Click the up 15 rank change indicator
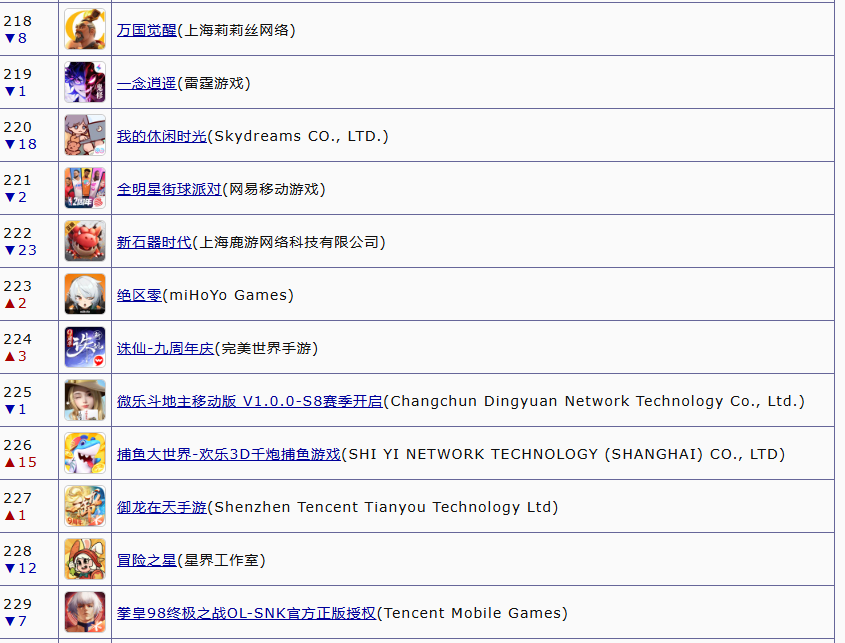This screenshot has width=845, height=643. (21, 462)
